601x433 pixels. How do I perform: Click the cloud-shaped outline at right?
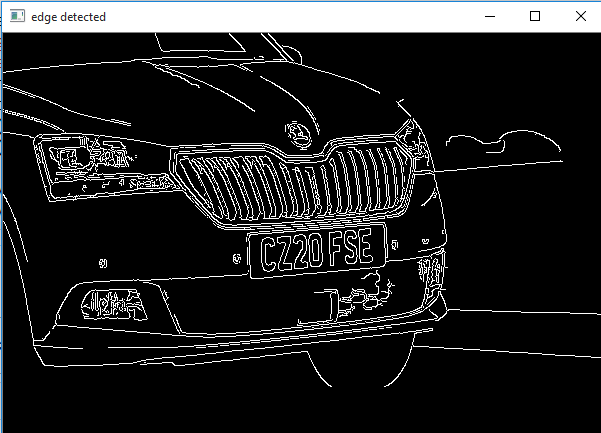point(503,142)
